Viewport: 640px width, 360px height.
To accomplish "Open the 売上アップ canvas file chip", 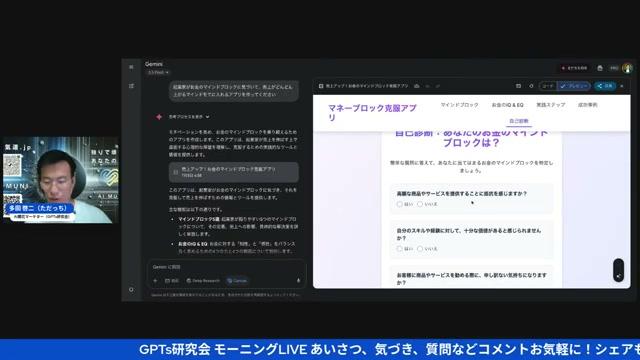I will [x=233, y=172].
